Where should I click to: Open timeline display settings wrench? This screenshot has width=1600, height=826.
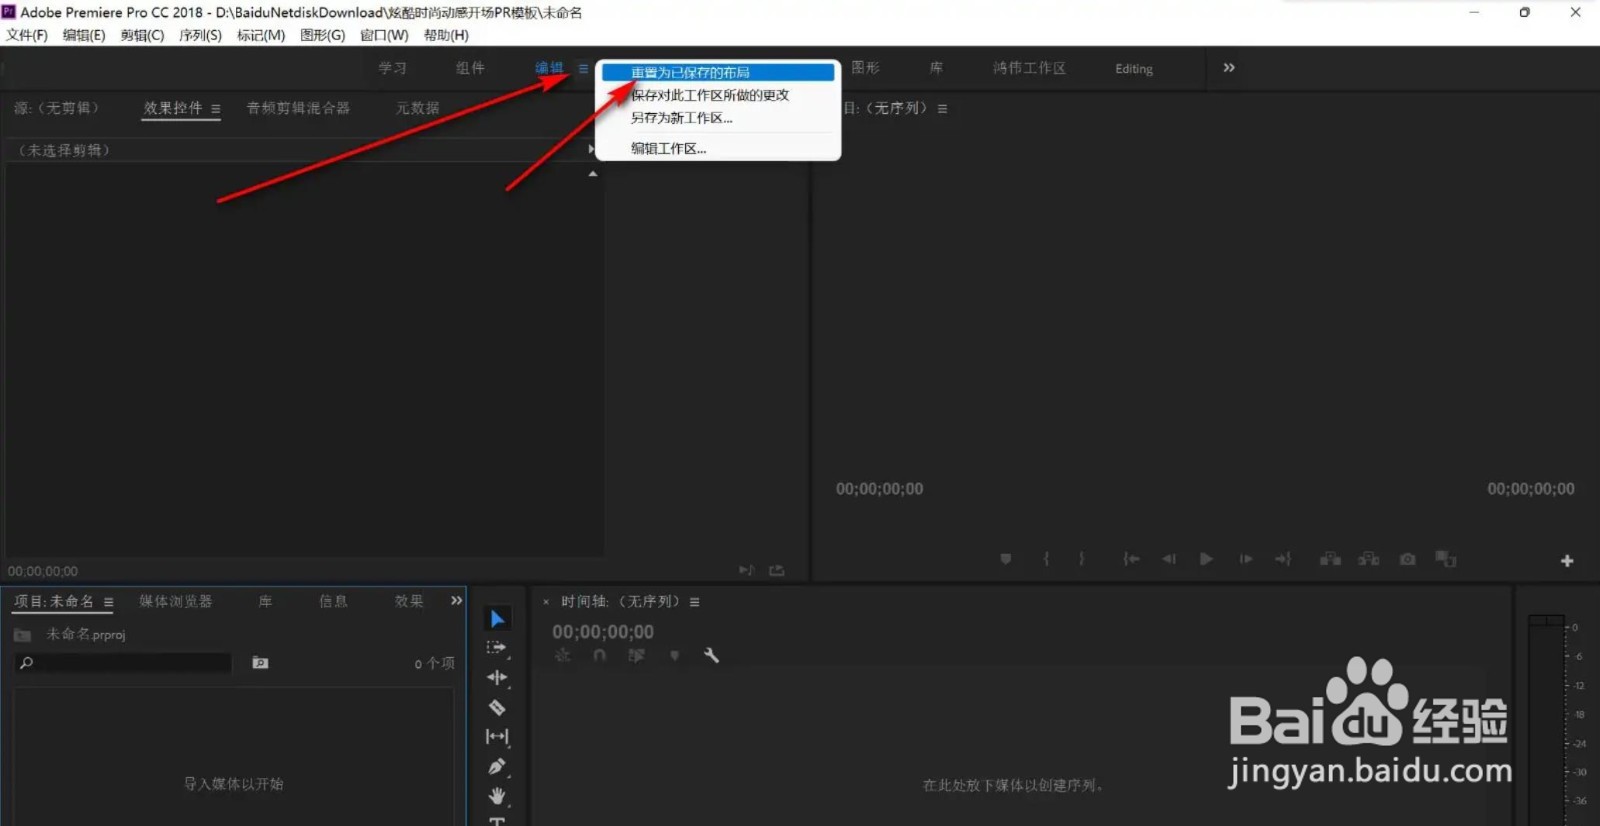pyautogui.click(x=711, y=656)
